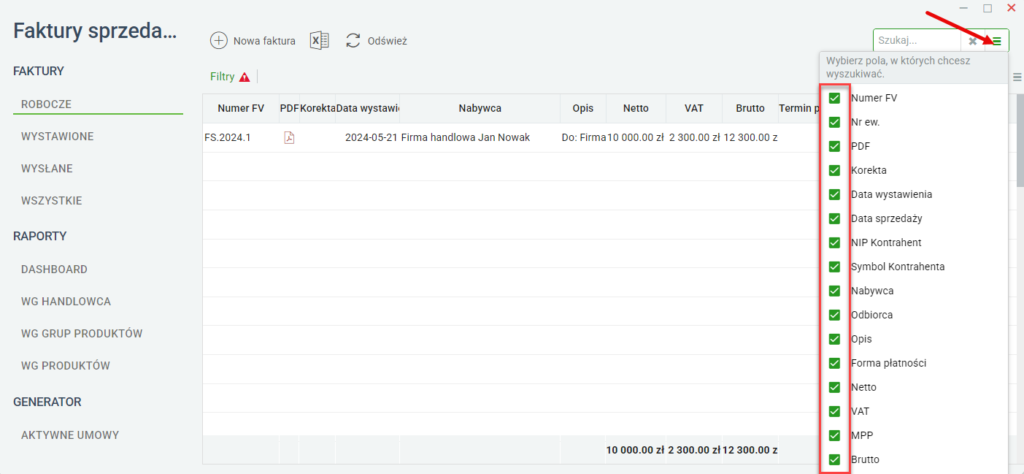Click the Nowa faktura plus icon
Screen dimensions: 1024x474
coord(218,40)
